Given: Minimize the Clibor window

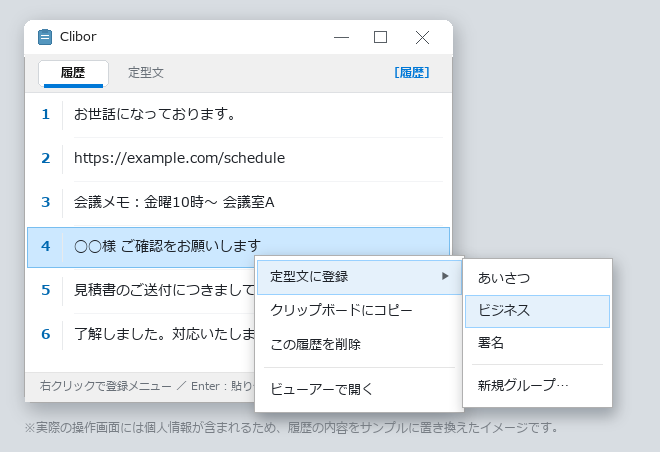Looking at the screenshot, I should point(341,37).
